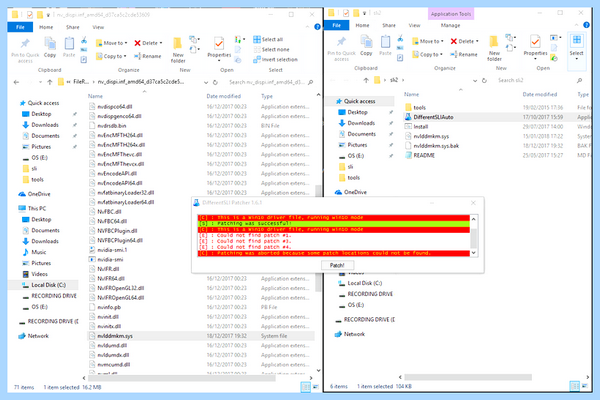The image size is (600, 400).
Task: Open Copy to dropdown in left window
Action: click(111, 56)
